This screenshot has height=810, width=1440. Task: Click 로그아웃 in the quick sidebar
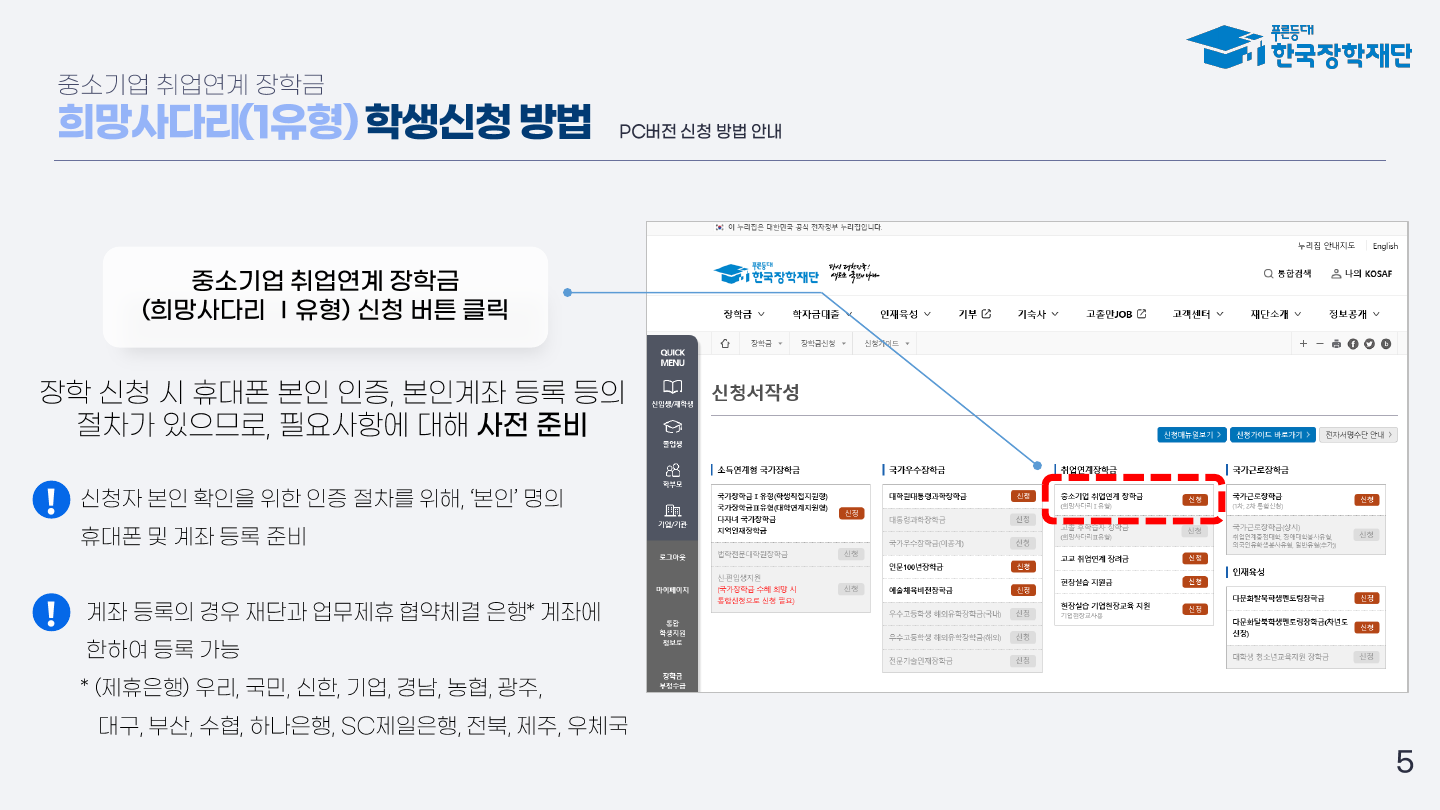pyautogui.click(x=673, y=557)
